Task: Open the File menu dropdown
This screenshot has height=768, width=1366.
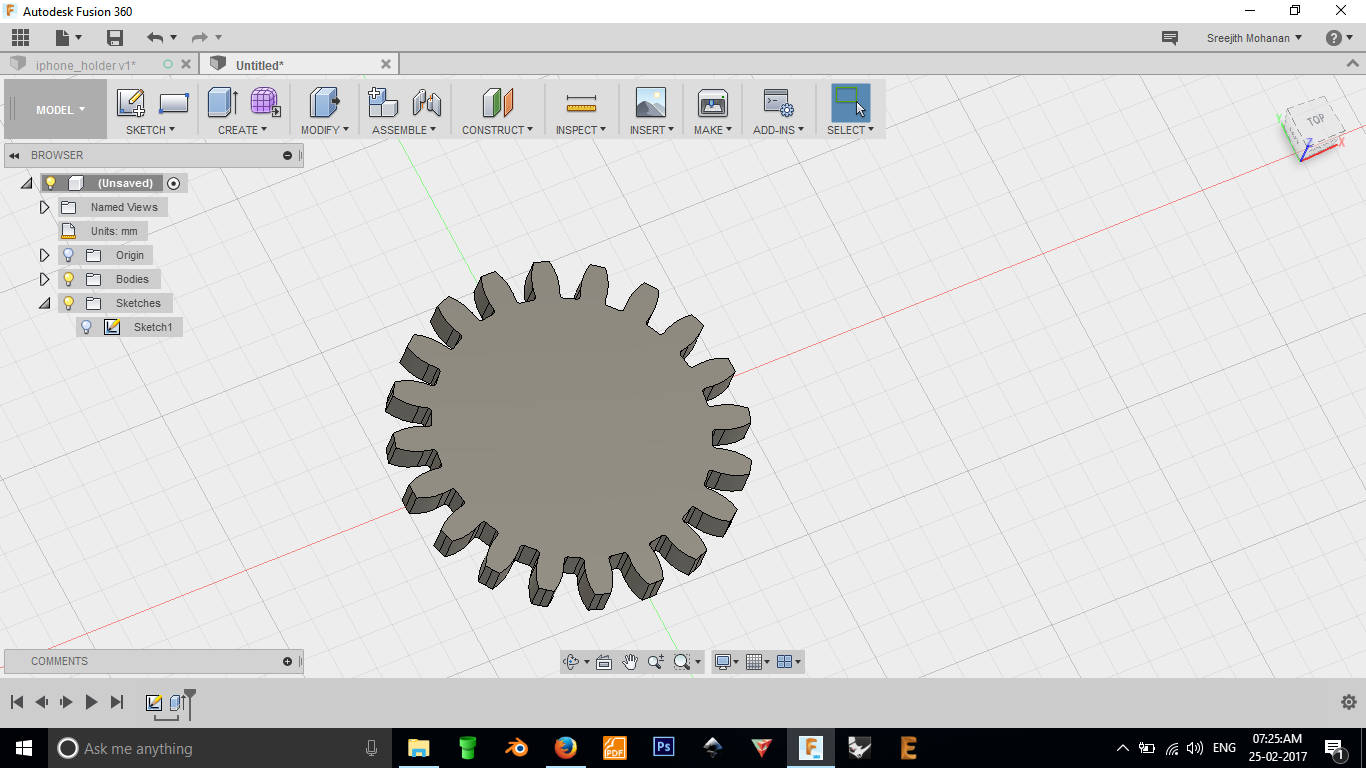Action: click(x=67, y=38)
